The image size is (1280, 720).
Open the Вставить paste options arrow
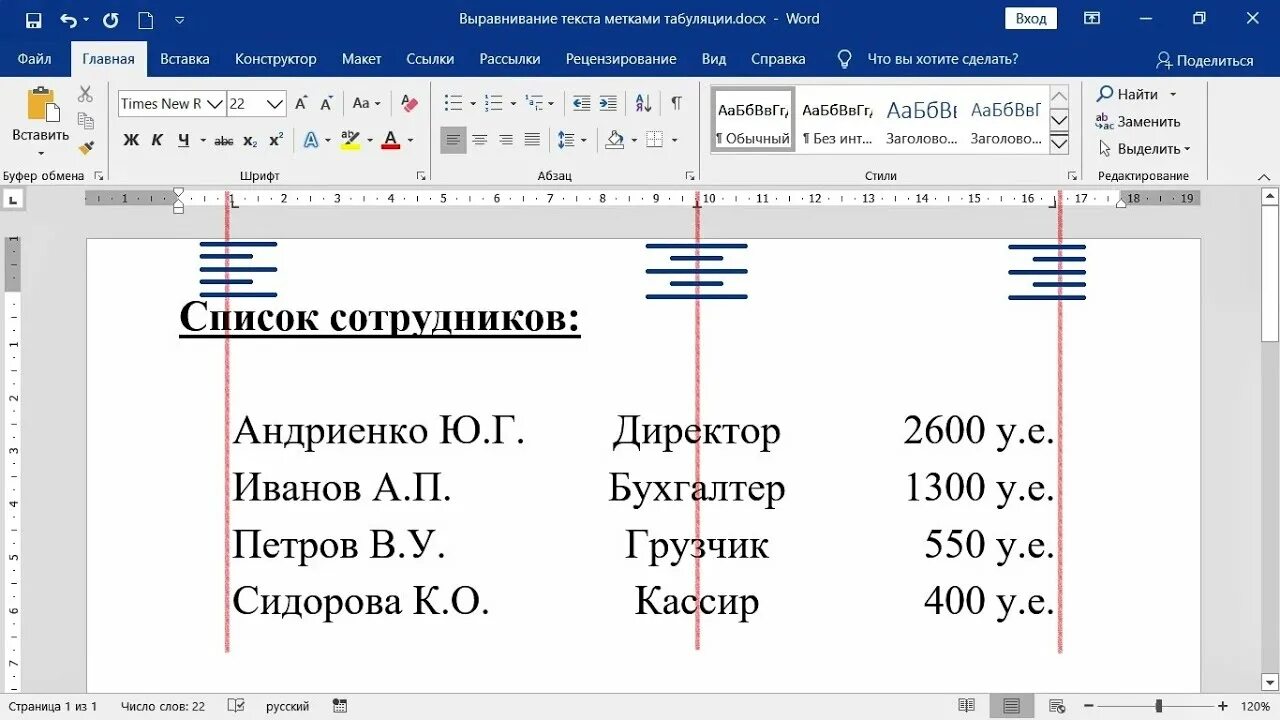tap(41, 154)
